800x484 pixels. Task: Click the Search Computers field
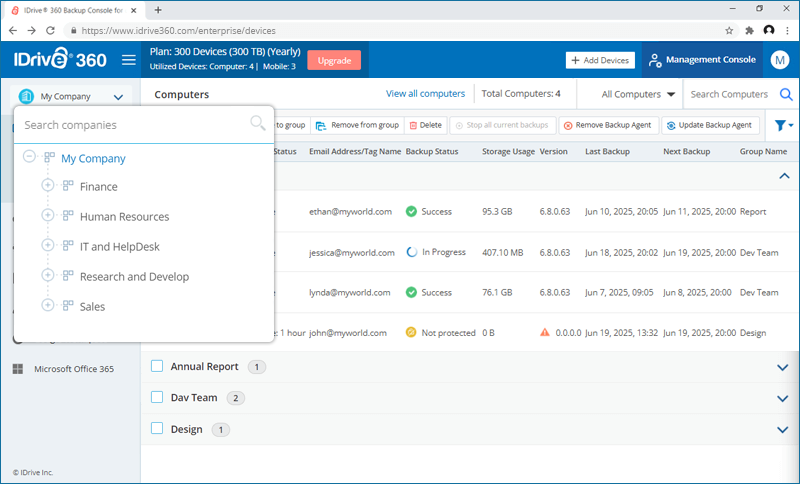(730, 94)
